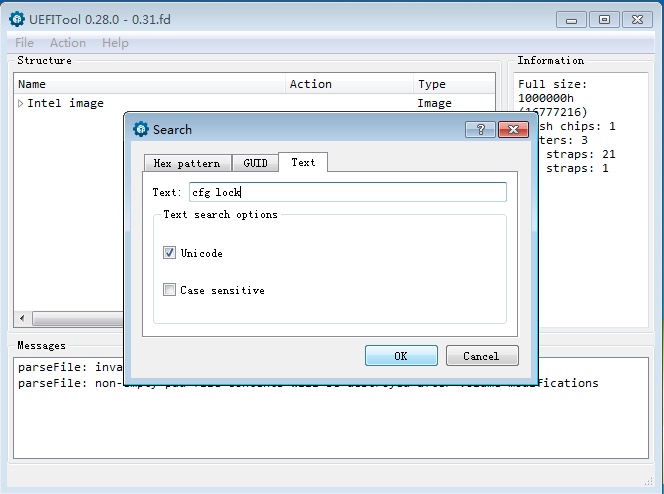
Task: Select the Intel image tree row
Action: click(254, 103)
